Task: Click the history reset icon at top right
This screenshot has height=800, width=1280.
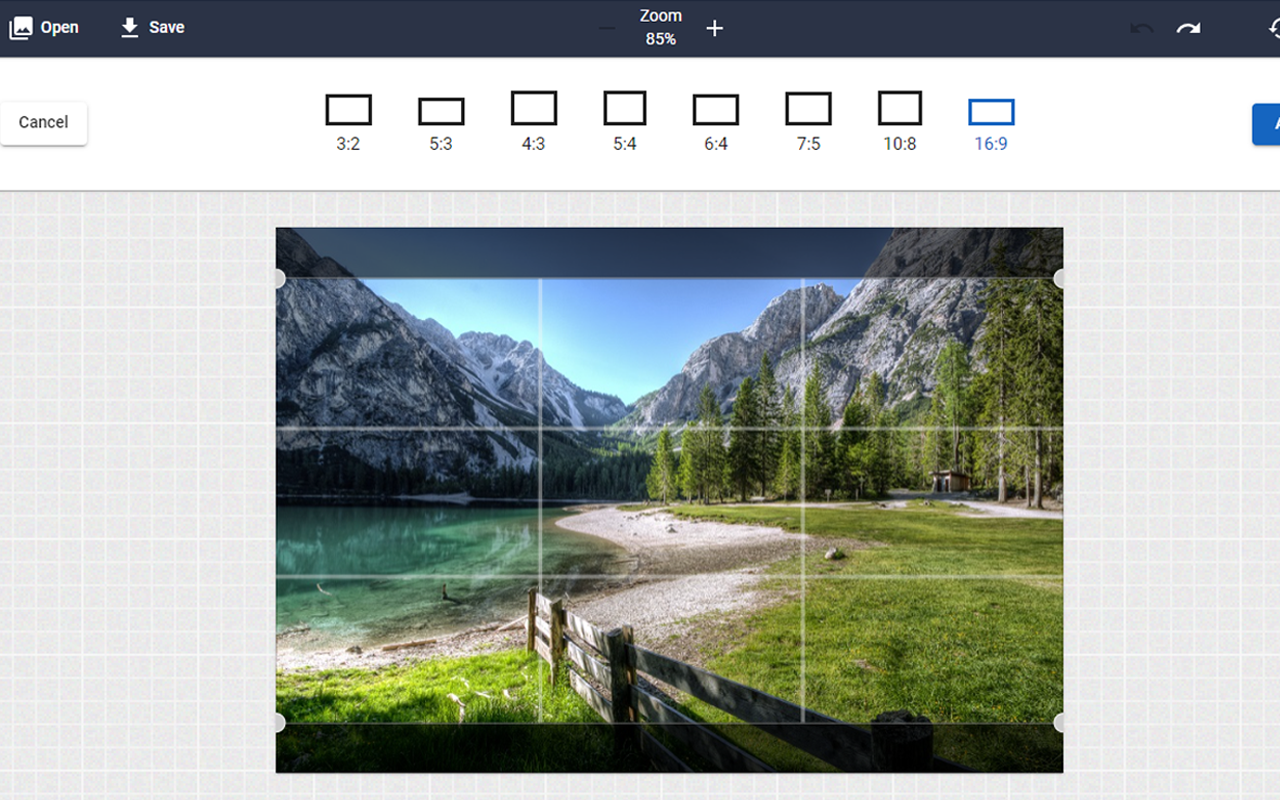Action: pos(1274,28)
